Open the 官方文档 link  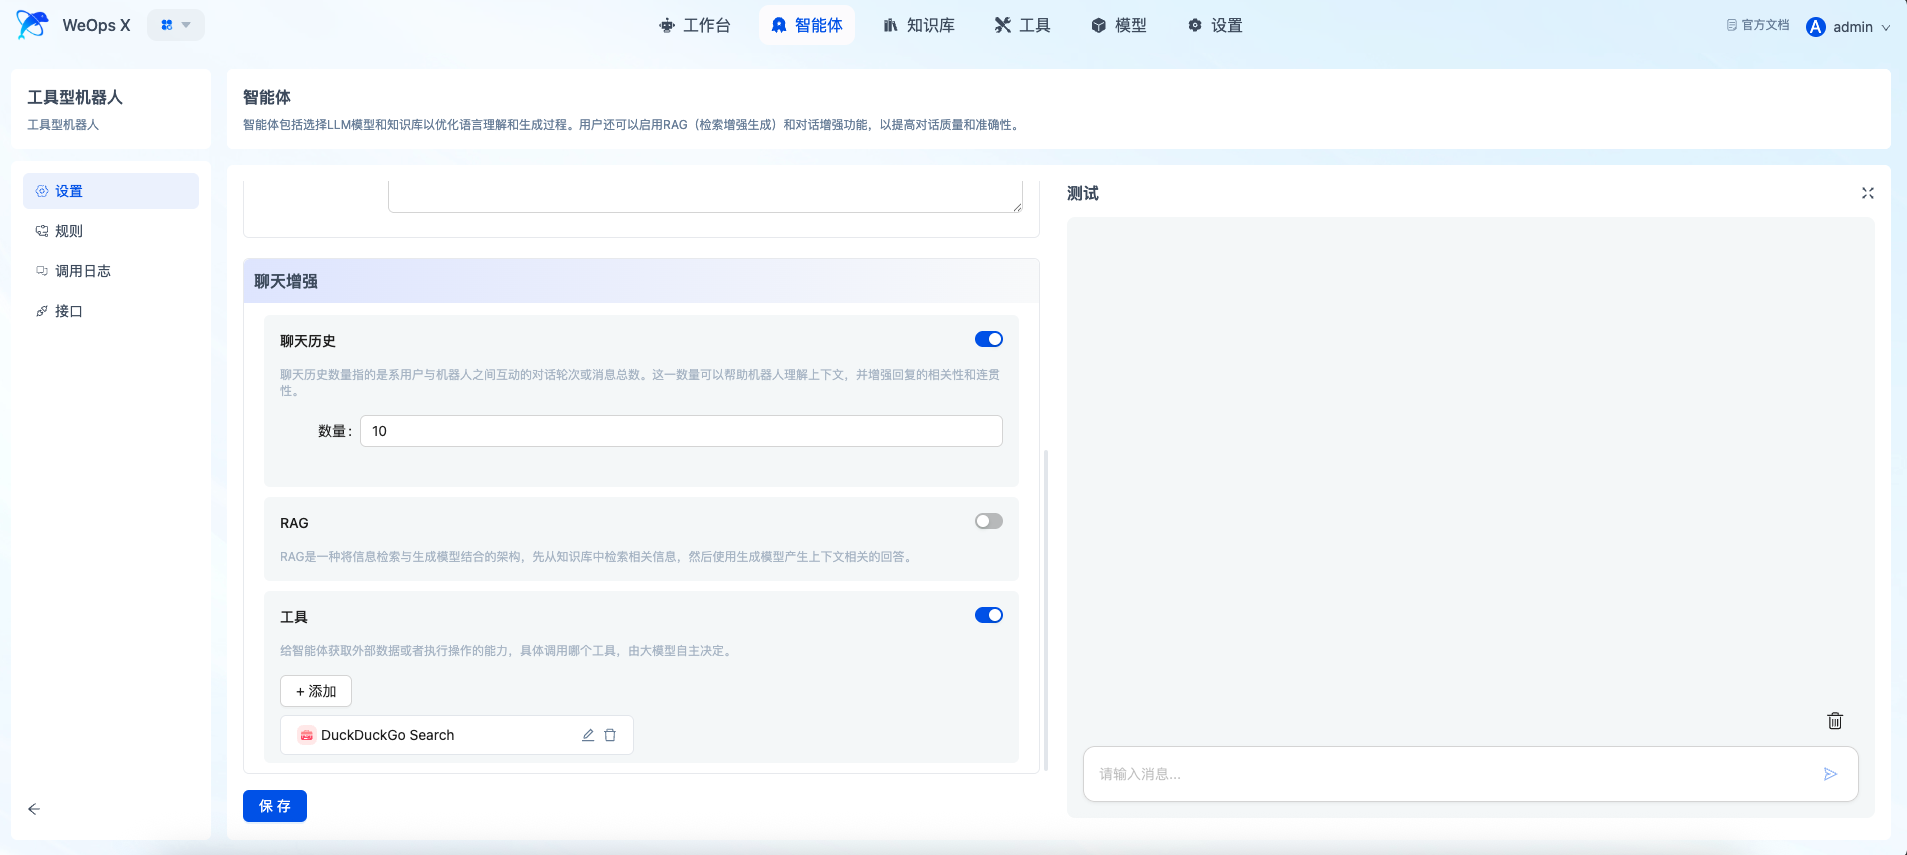pos(1758,25)
